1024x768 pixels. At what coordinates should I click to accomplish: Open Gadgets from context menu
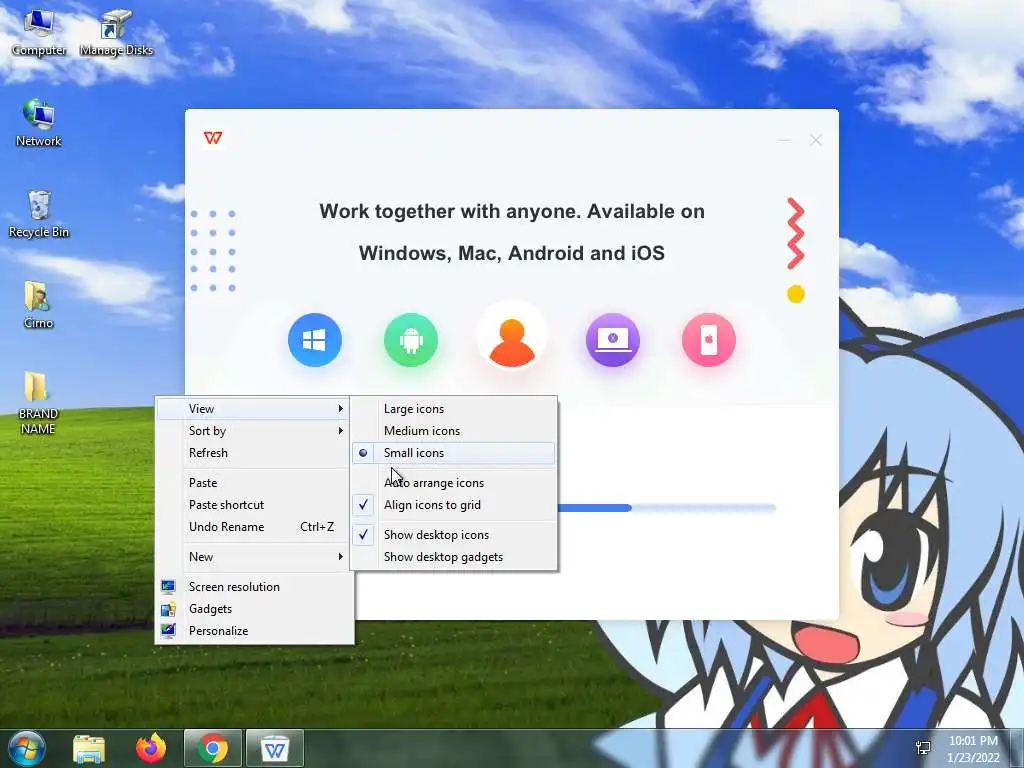click(253, 609)
